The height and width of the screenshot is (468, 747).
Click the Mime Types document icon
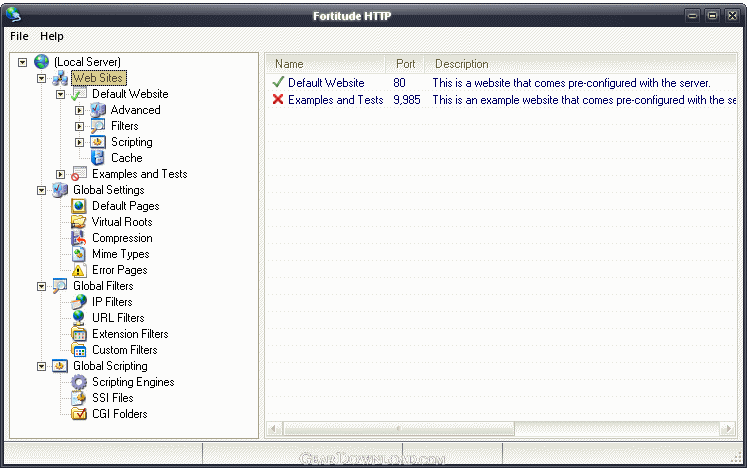point(79,254)
